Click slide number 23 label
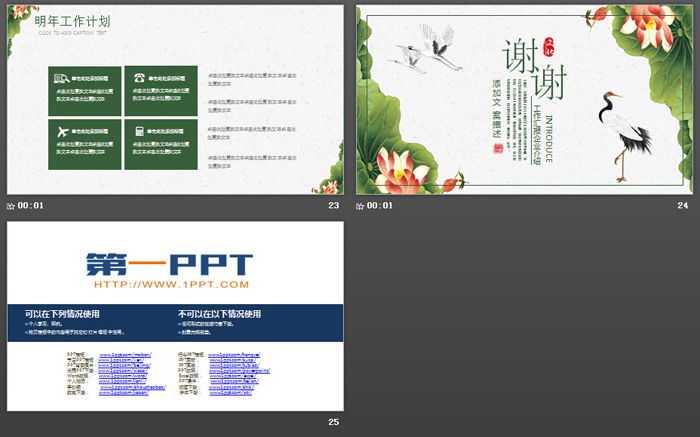This screenshot has height=437, width=700. 333,205
